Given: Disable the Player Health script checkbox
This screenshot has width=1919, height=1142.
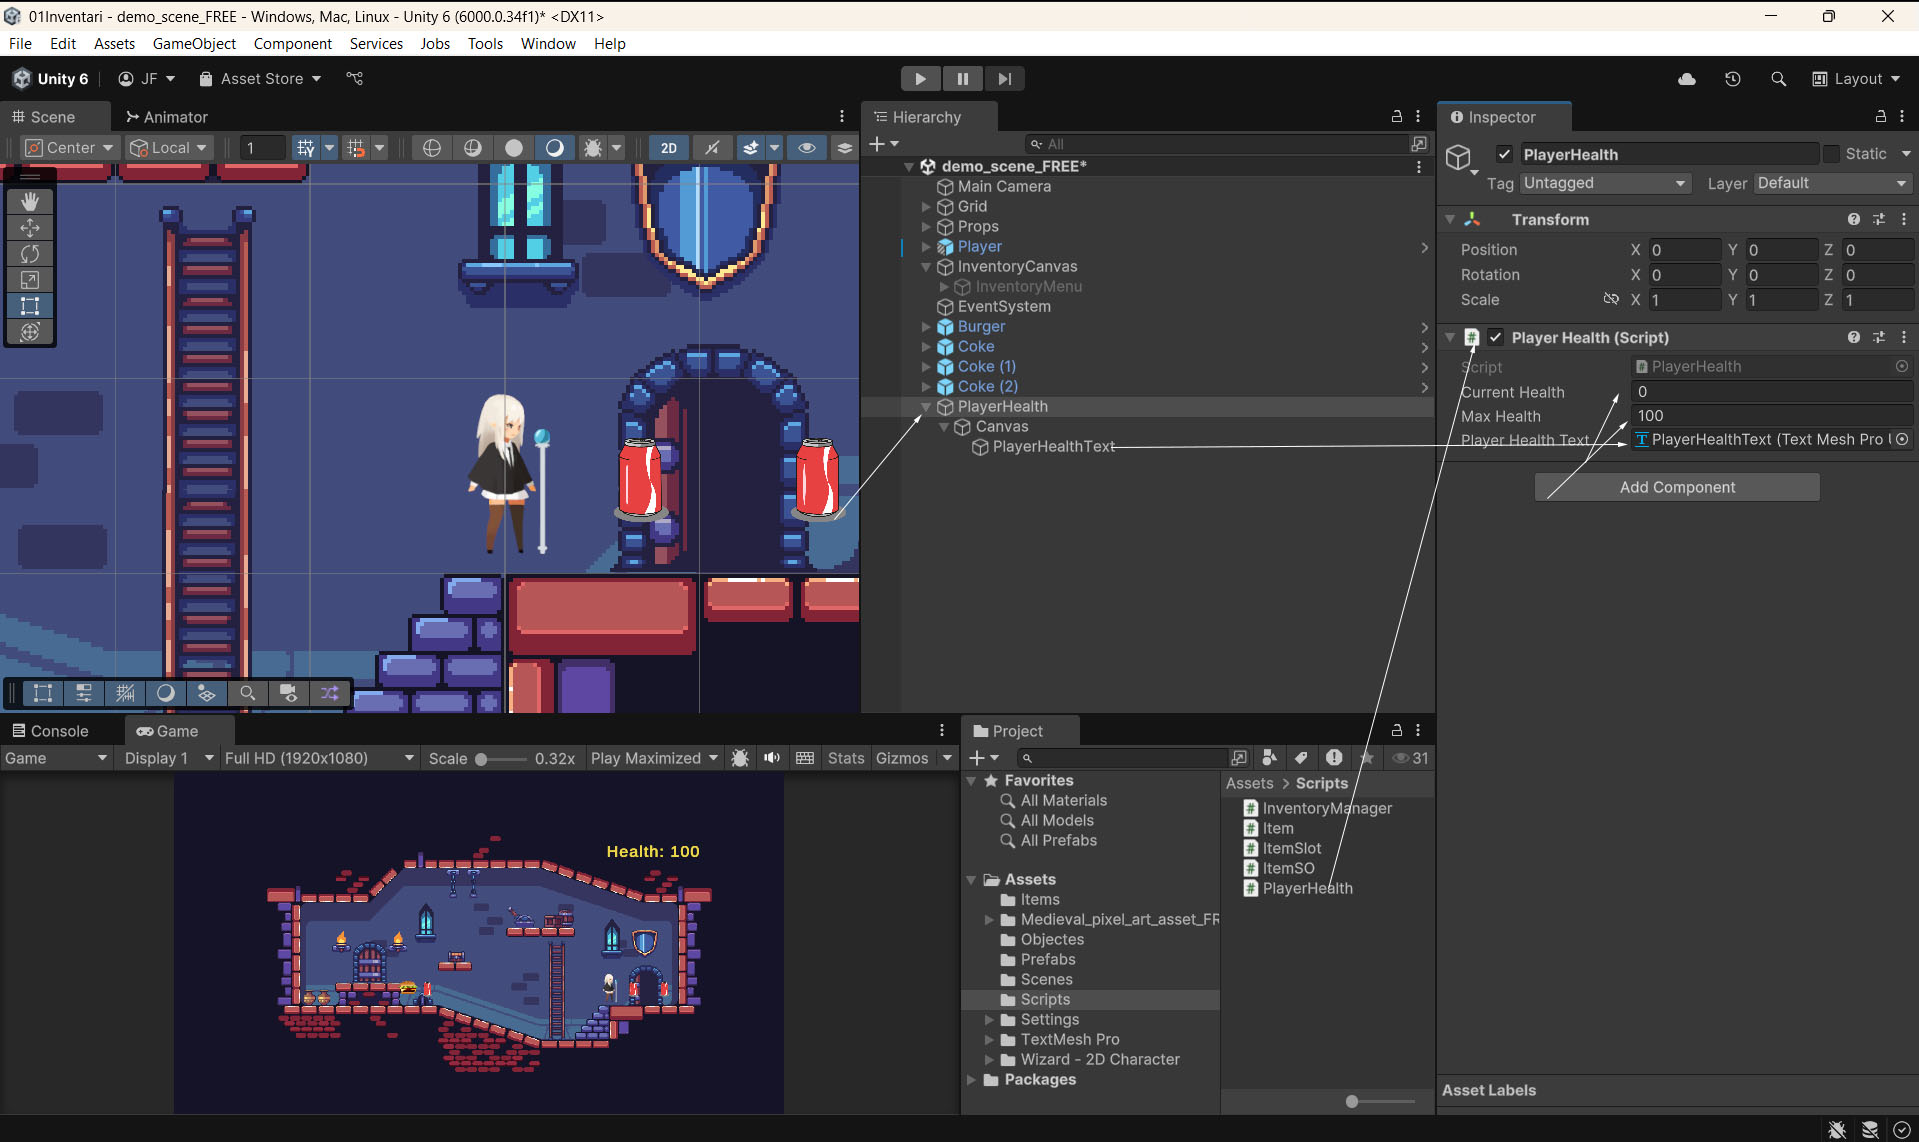Looking at the screenshot, I should coord(1496,338).
